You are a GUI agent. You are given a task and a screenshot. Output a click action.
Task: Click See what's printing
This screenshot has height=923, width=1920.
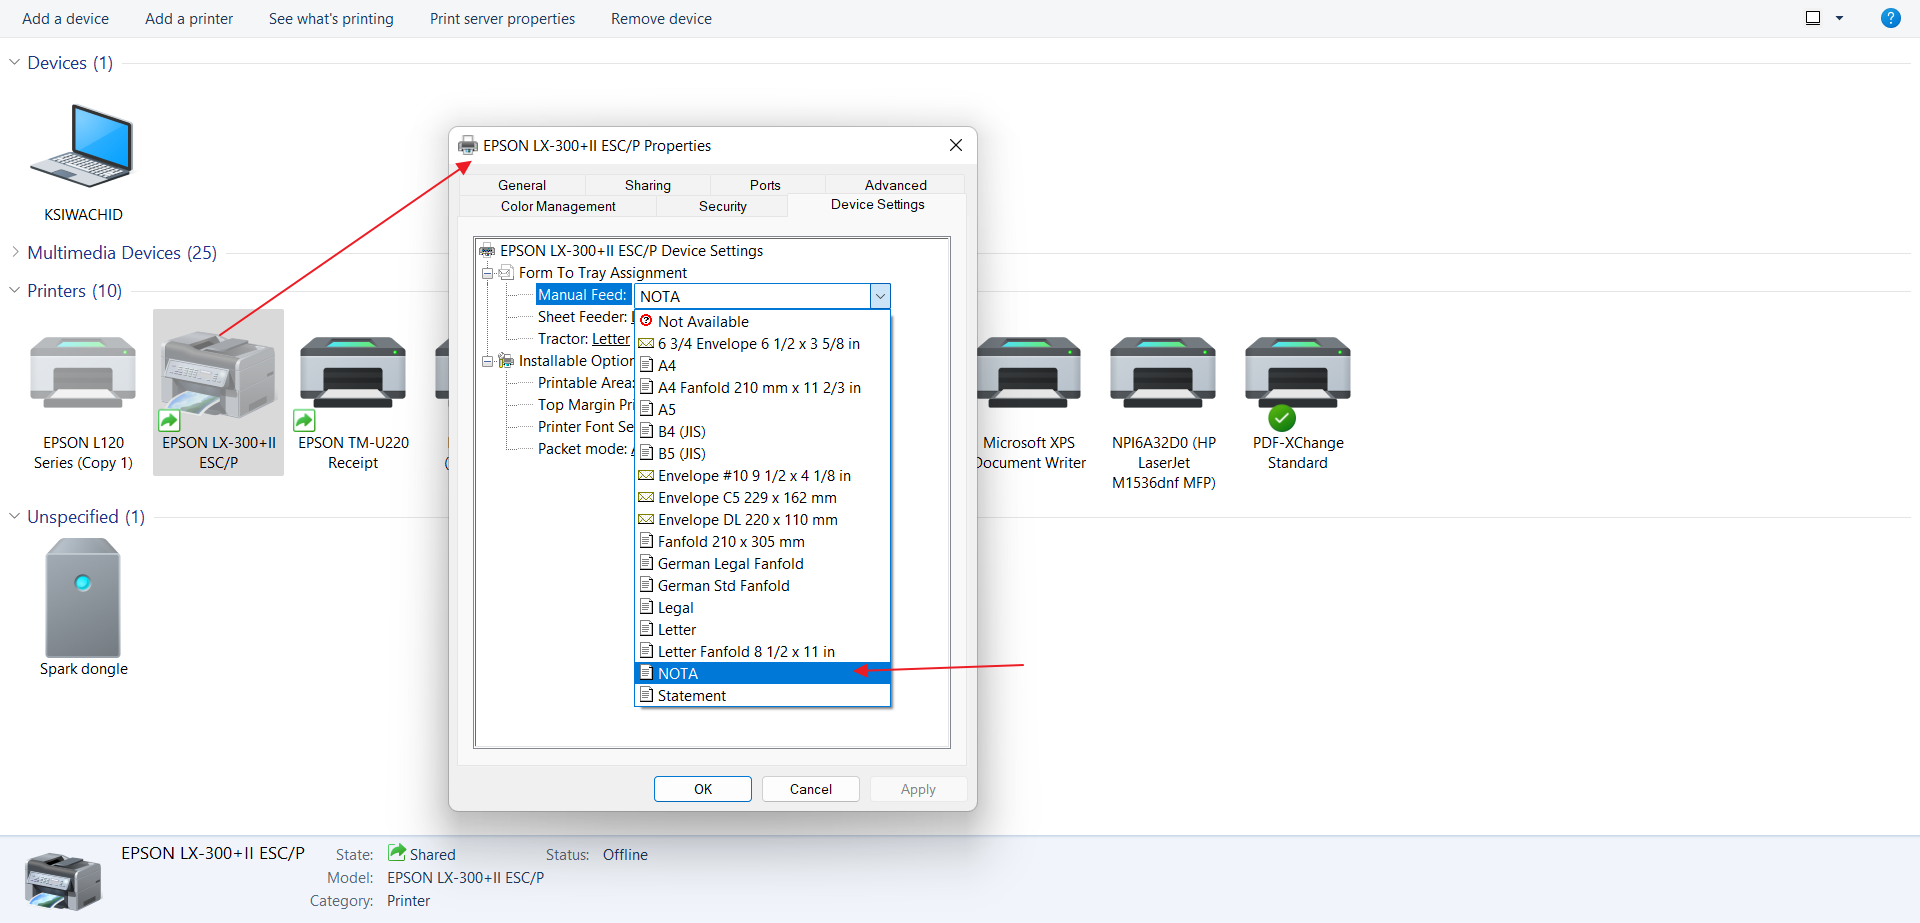click(331, 18)
